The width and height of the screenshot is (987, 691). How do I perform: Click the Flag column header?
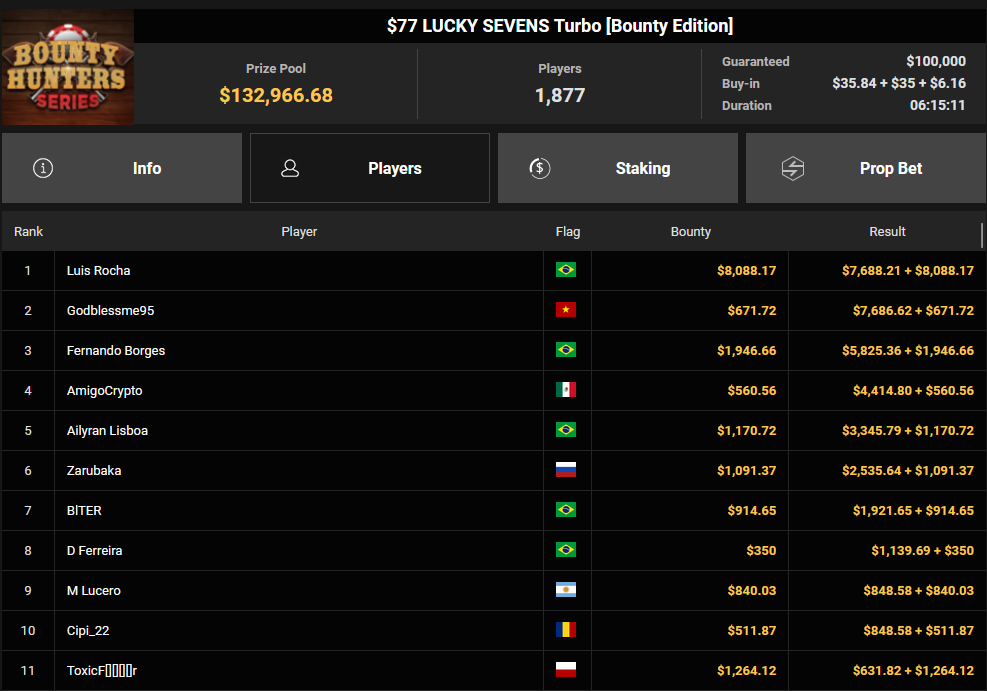[x=568, y=232]
